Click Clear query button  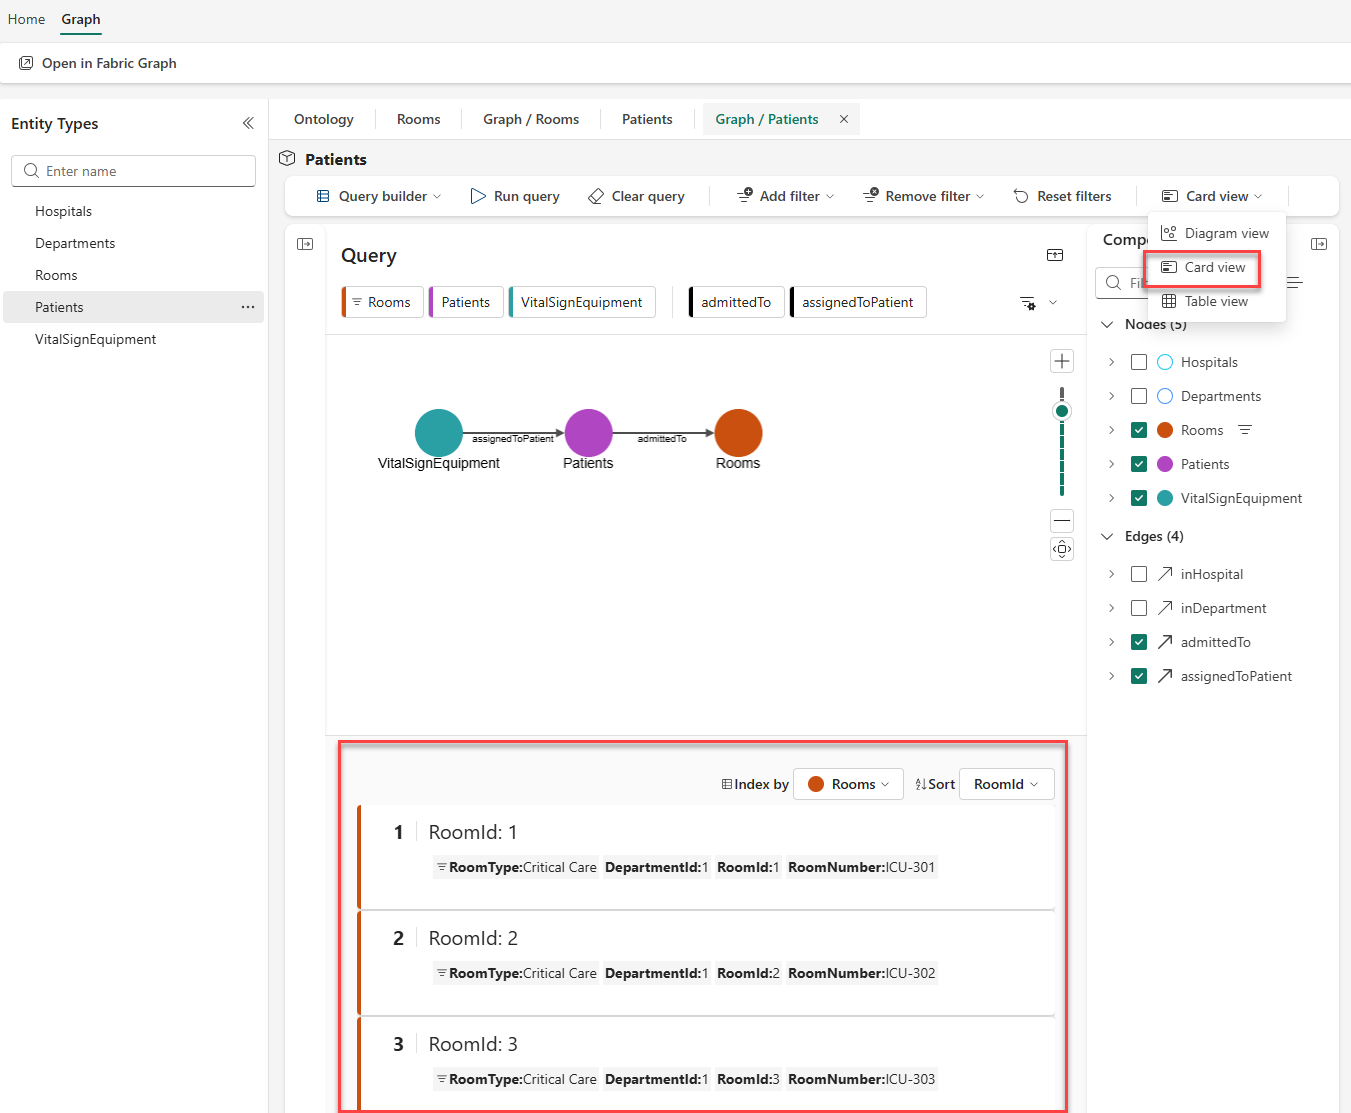636,196
